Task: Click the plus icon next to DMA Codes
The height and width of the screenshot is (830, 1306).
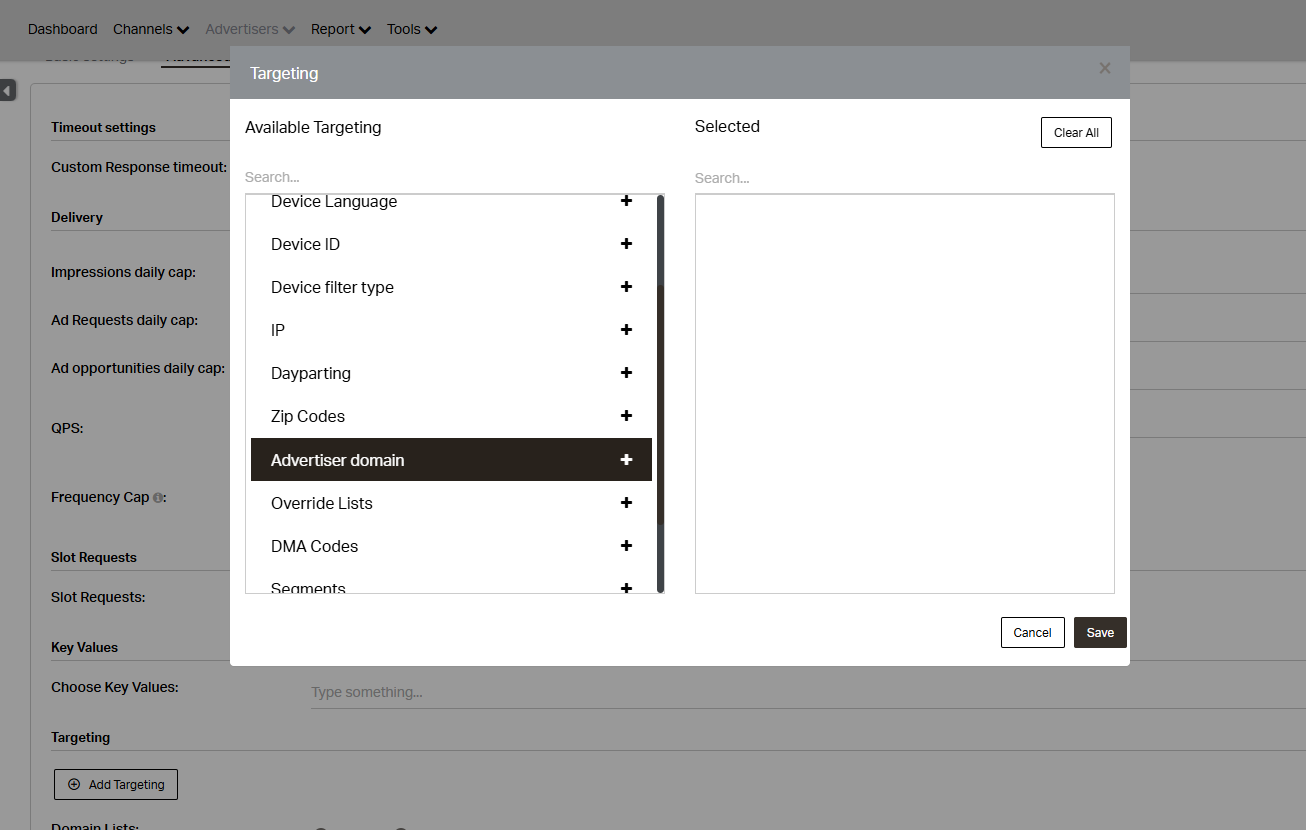Action: pyautogui.click(x=626, y=546)
